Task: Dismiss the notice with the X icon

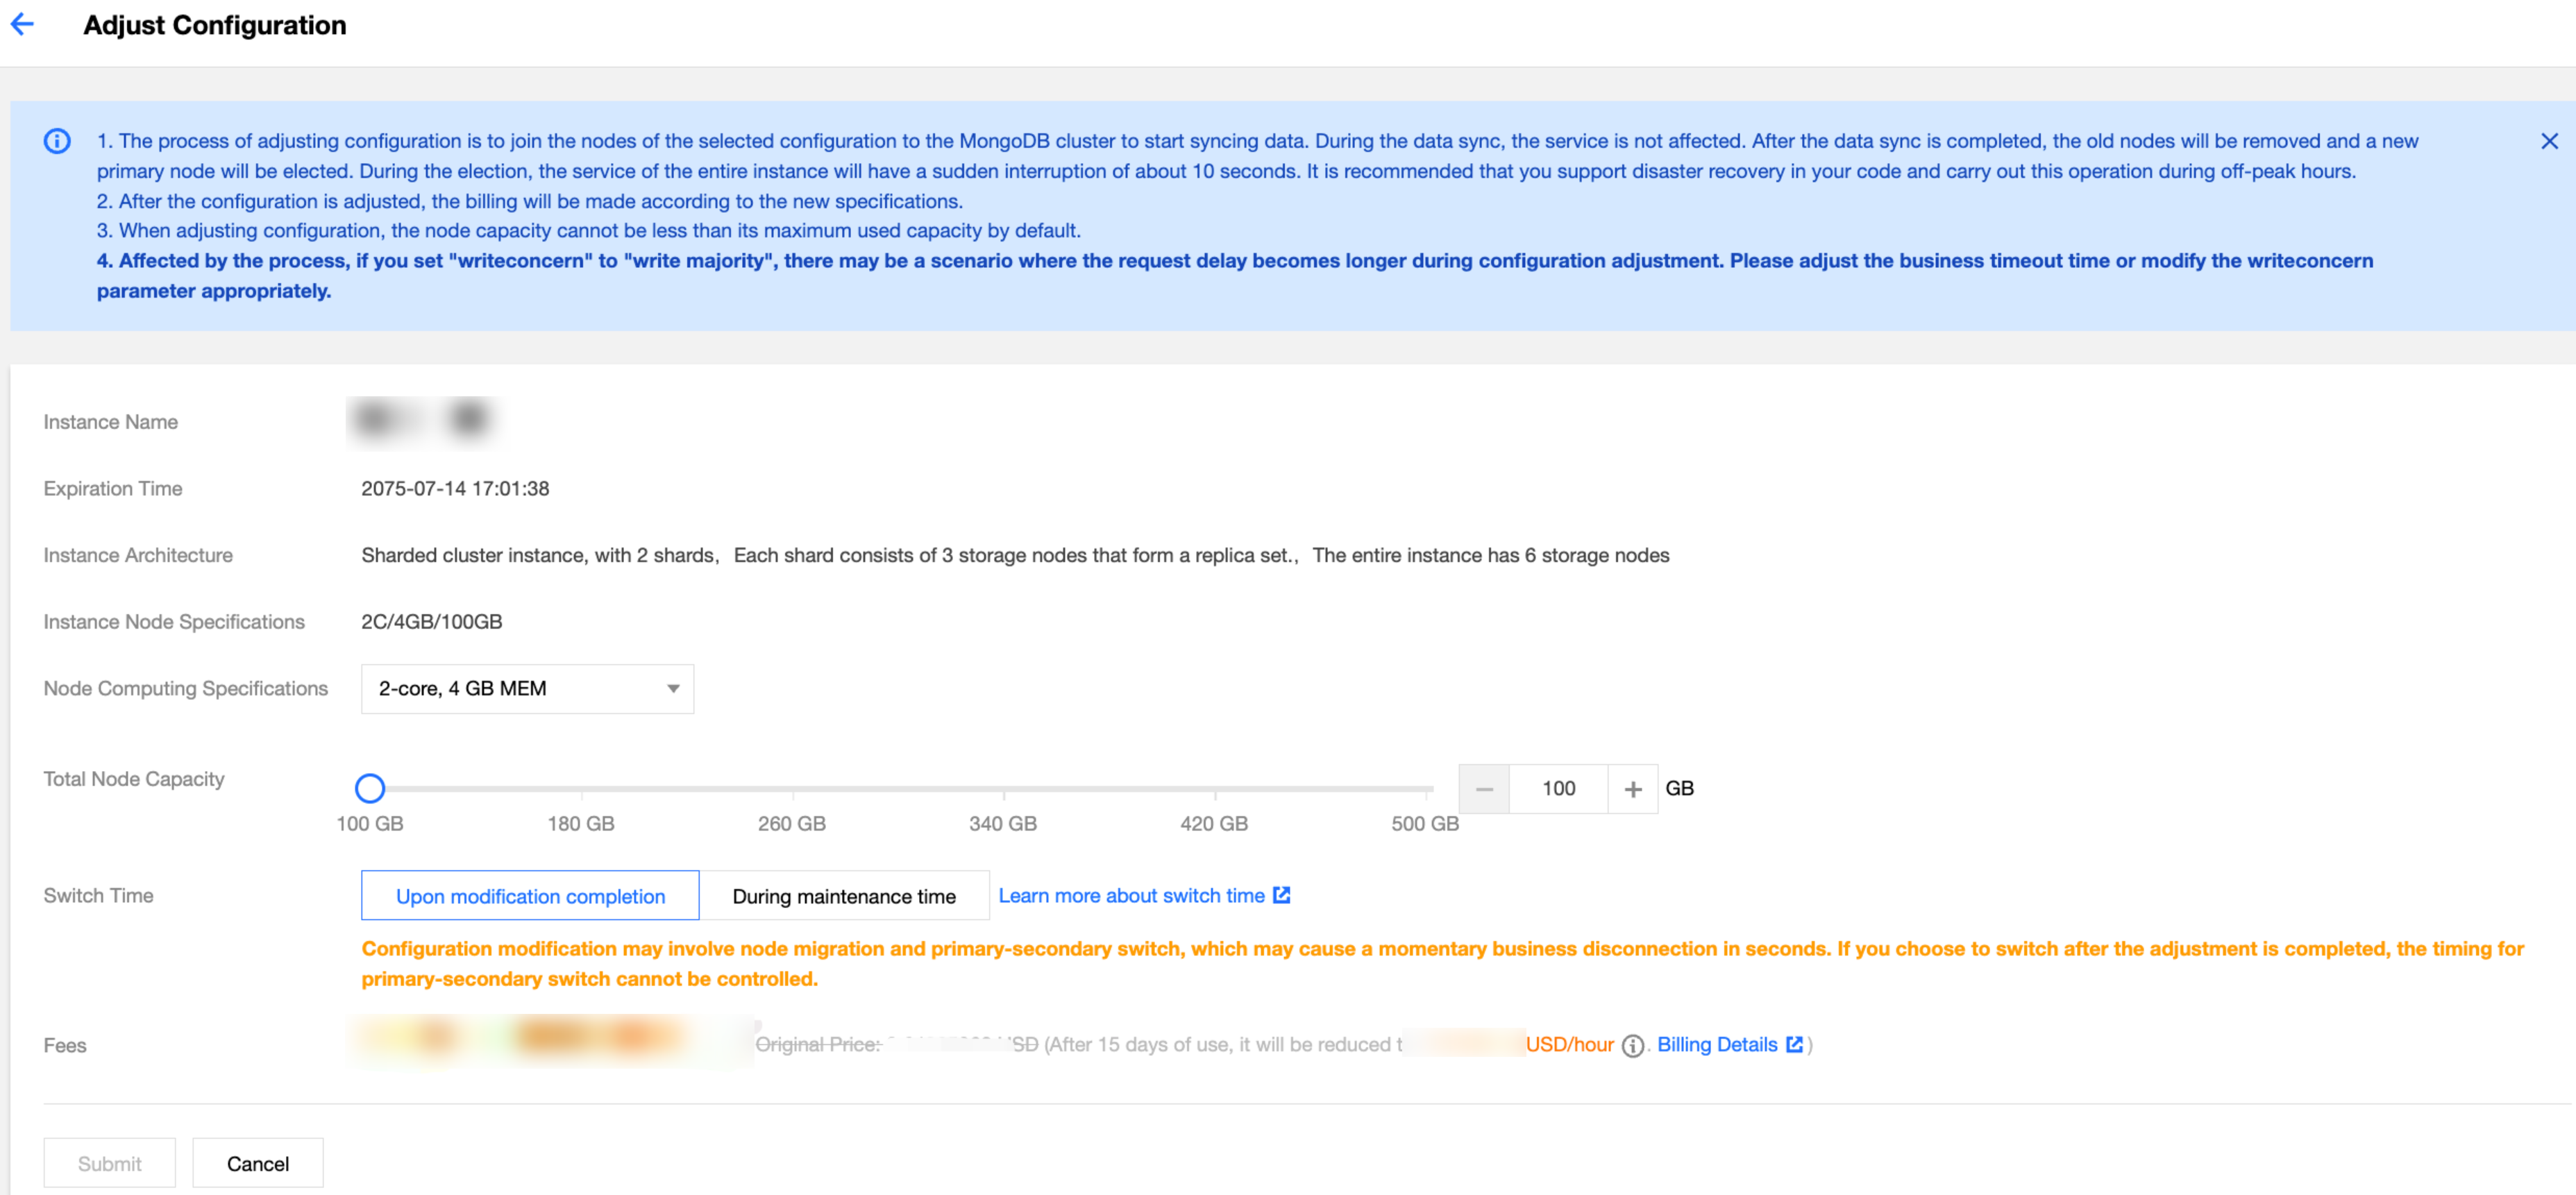Action: point(2549,141)
